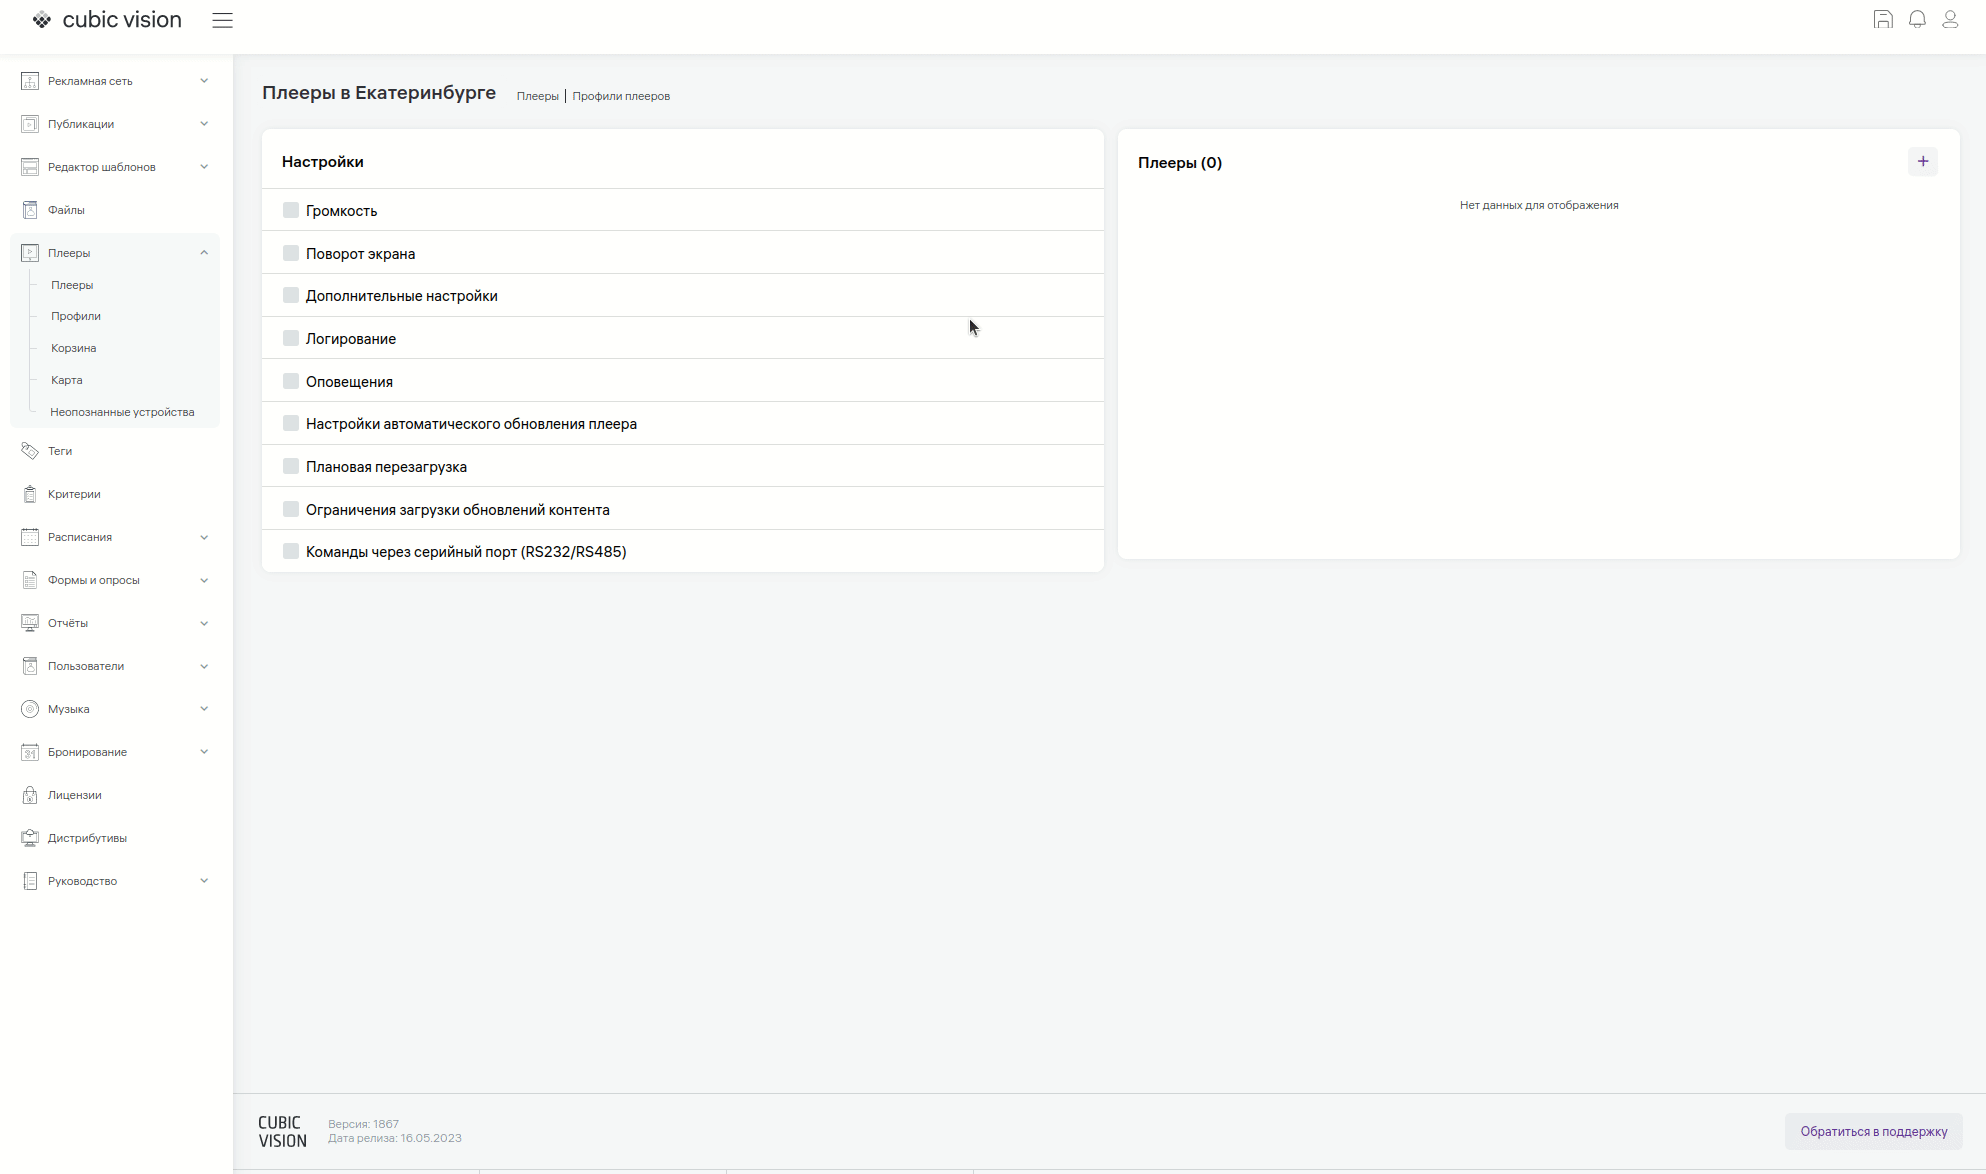Tick the Плановая перезагрузка checkbox
This screenshot has height=1174, width=1986.
pos(291,466)
